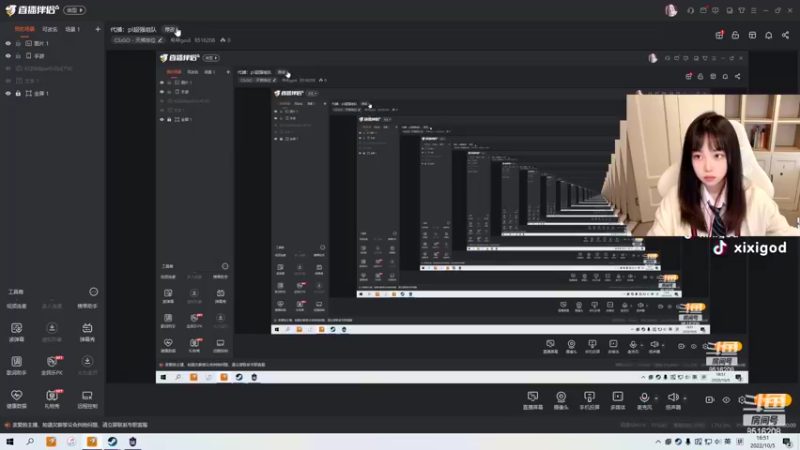Select the 文本 1 source row

tap(52, 81)
